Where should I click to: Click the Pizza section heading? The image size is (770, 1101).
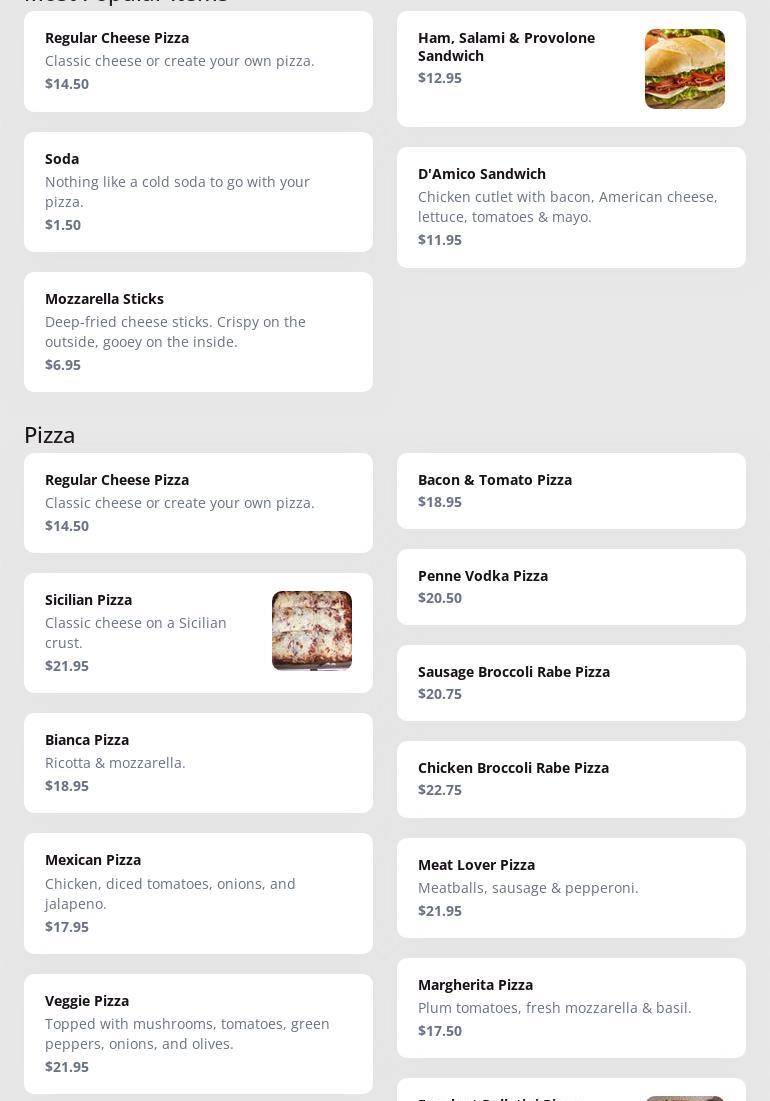point(50,435)
